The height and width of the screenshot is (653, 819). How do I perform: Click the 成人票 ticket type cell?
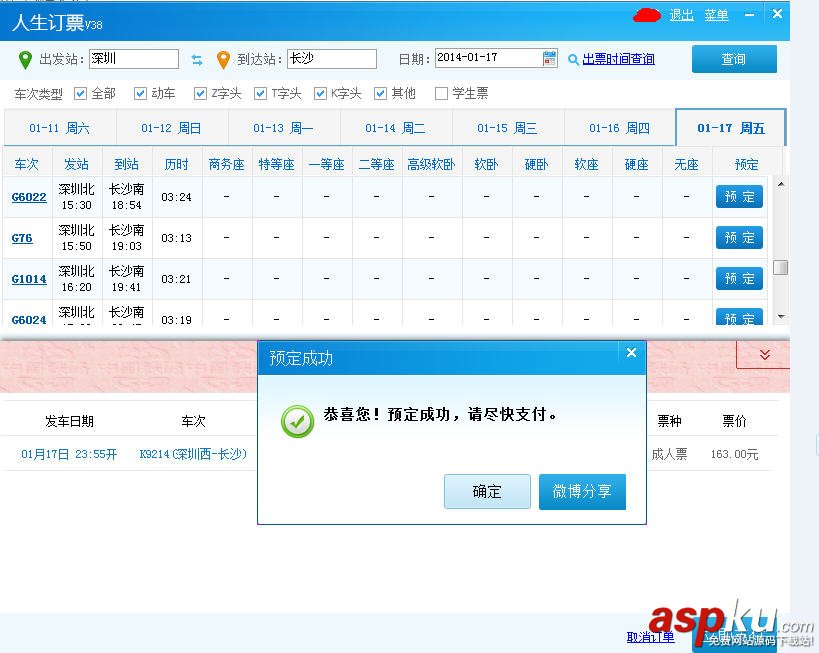coord(669,454)
